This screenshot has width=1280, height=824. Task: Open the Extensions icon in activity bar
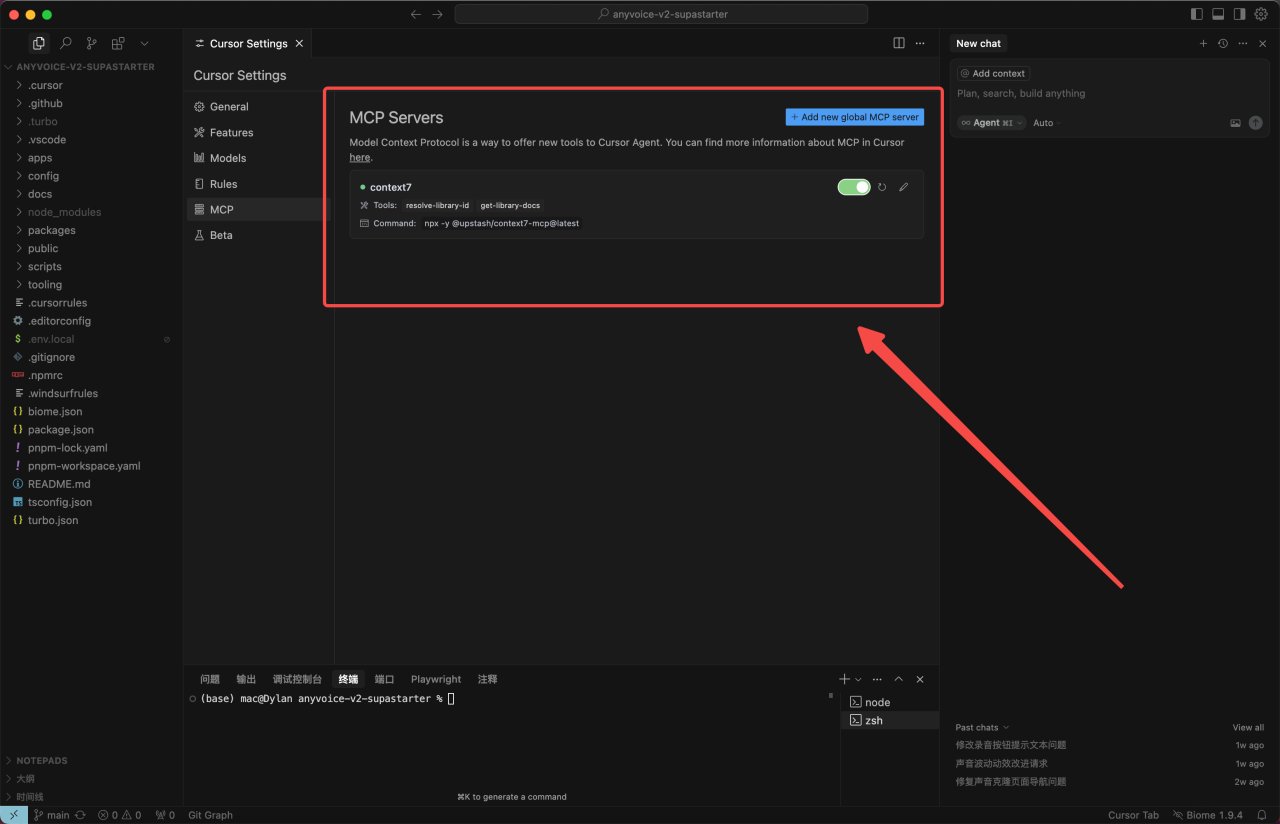pos(118,43)
